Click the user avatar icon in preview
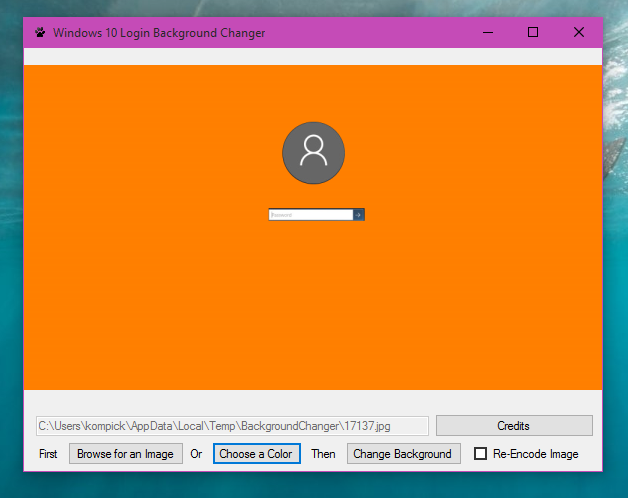Screen dimensions: 628x498 pos(314,153)
